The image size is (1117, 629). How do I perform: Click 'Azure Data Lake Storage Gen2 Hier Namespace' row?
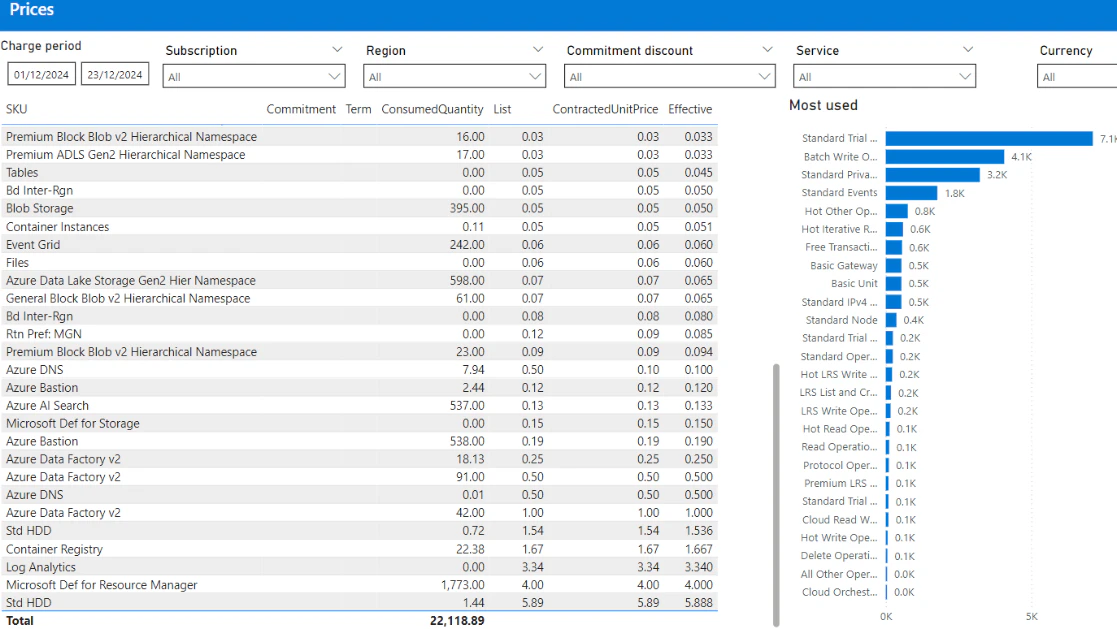(x=359, y=280)
